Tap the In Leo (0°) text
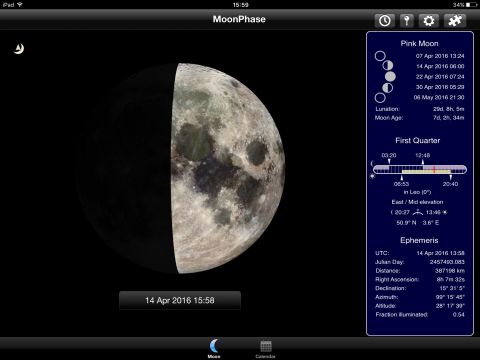 pyautogui.click(x=417, y=192)
